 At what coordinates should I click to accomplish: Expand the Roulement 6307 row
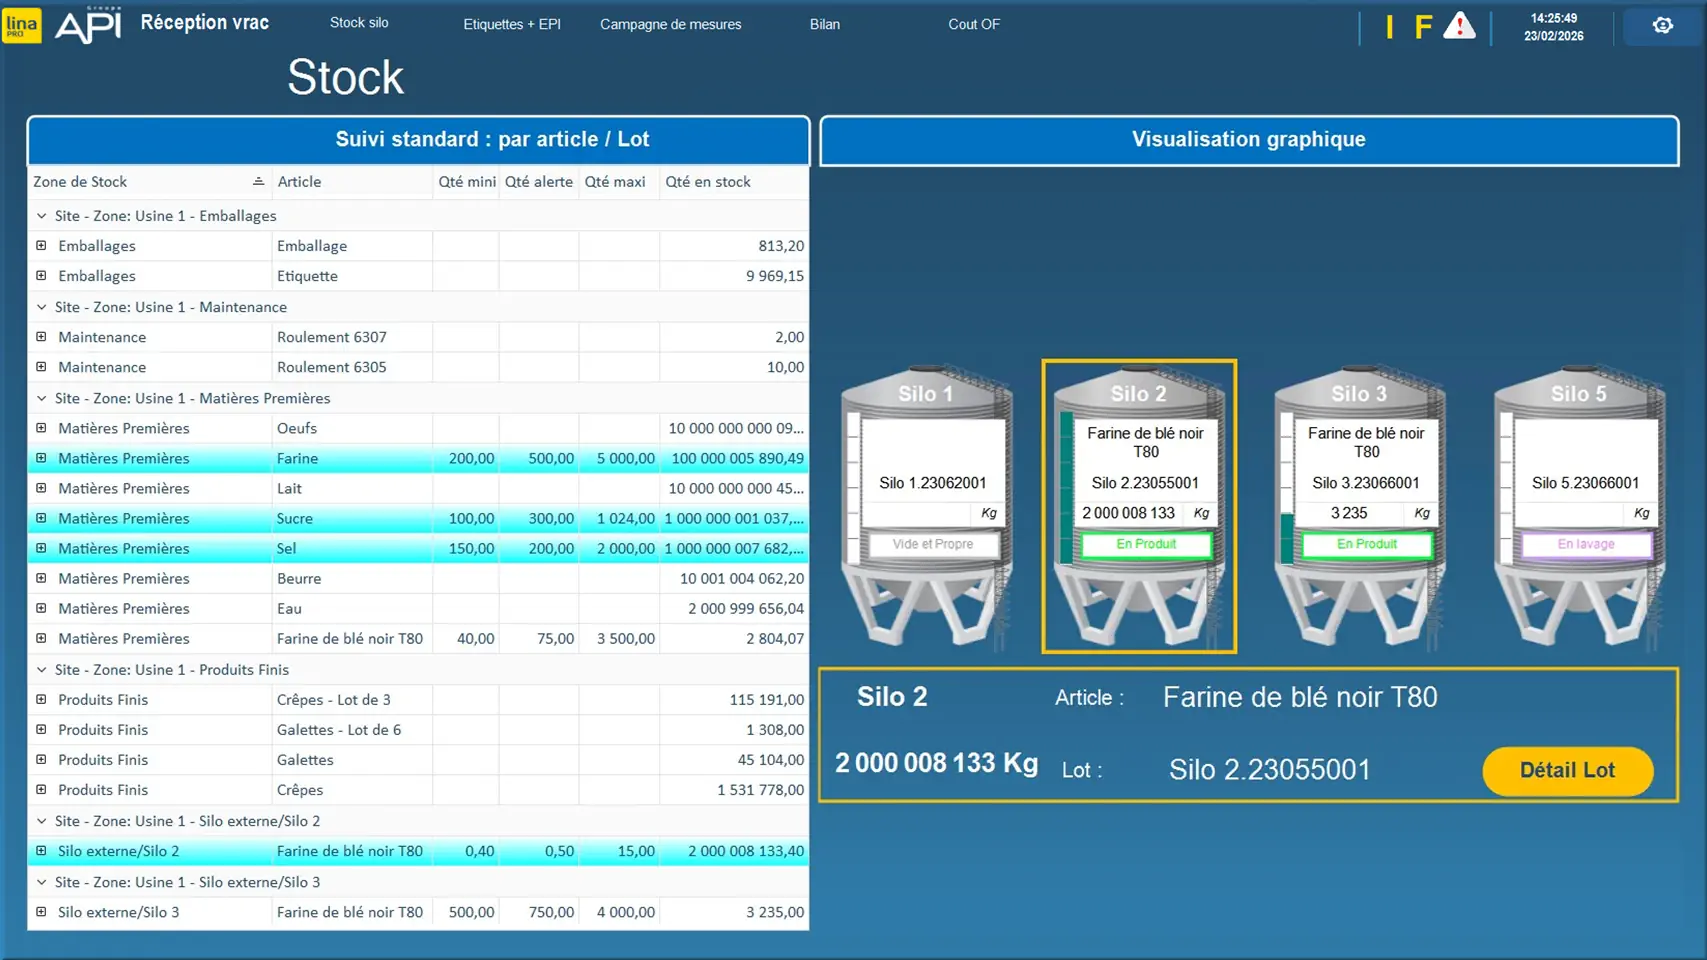tap(41, 337)
